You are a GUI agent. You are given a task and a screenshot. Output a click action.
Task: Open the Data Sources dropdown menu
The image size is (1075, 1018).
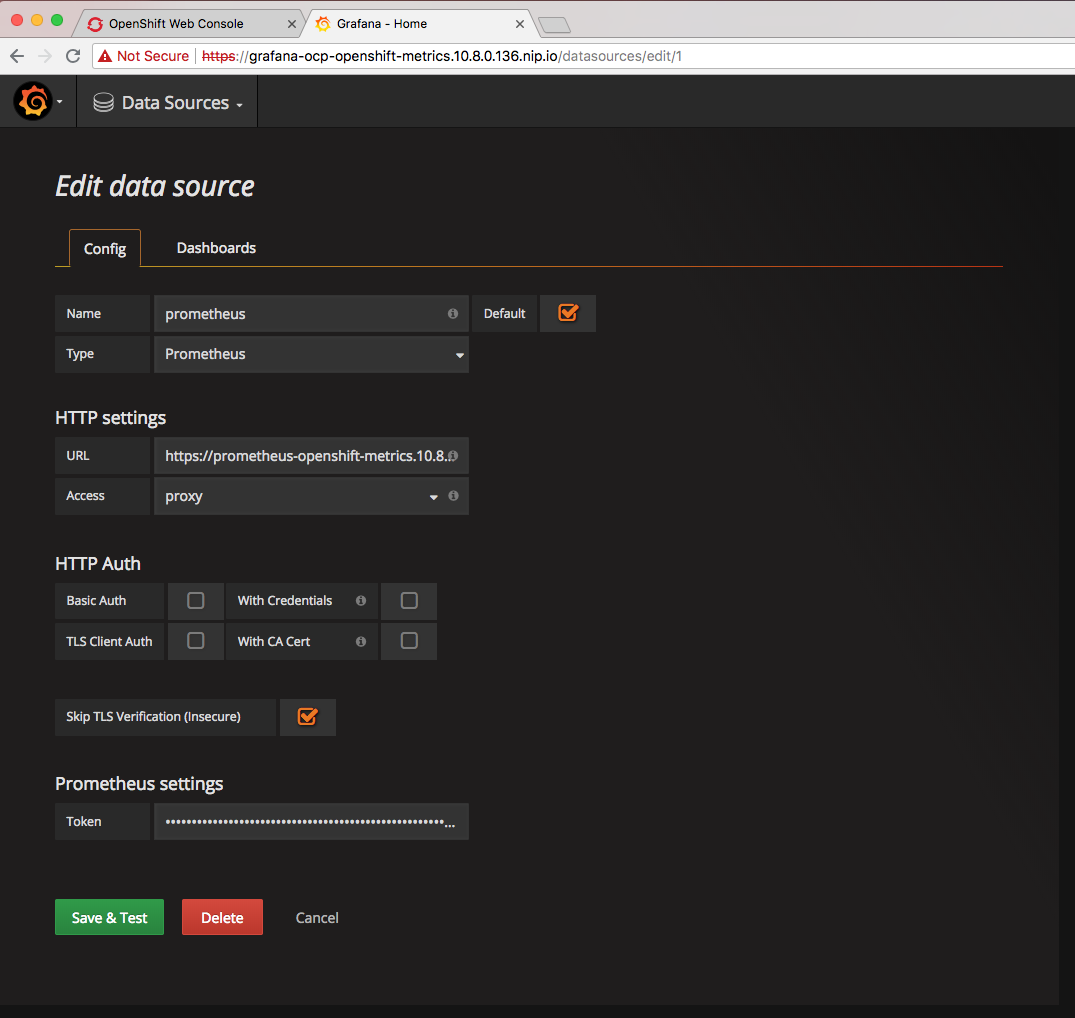pyautogui.click(x=168, y=103)
